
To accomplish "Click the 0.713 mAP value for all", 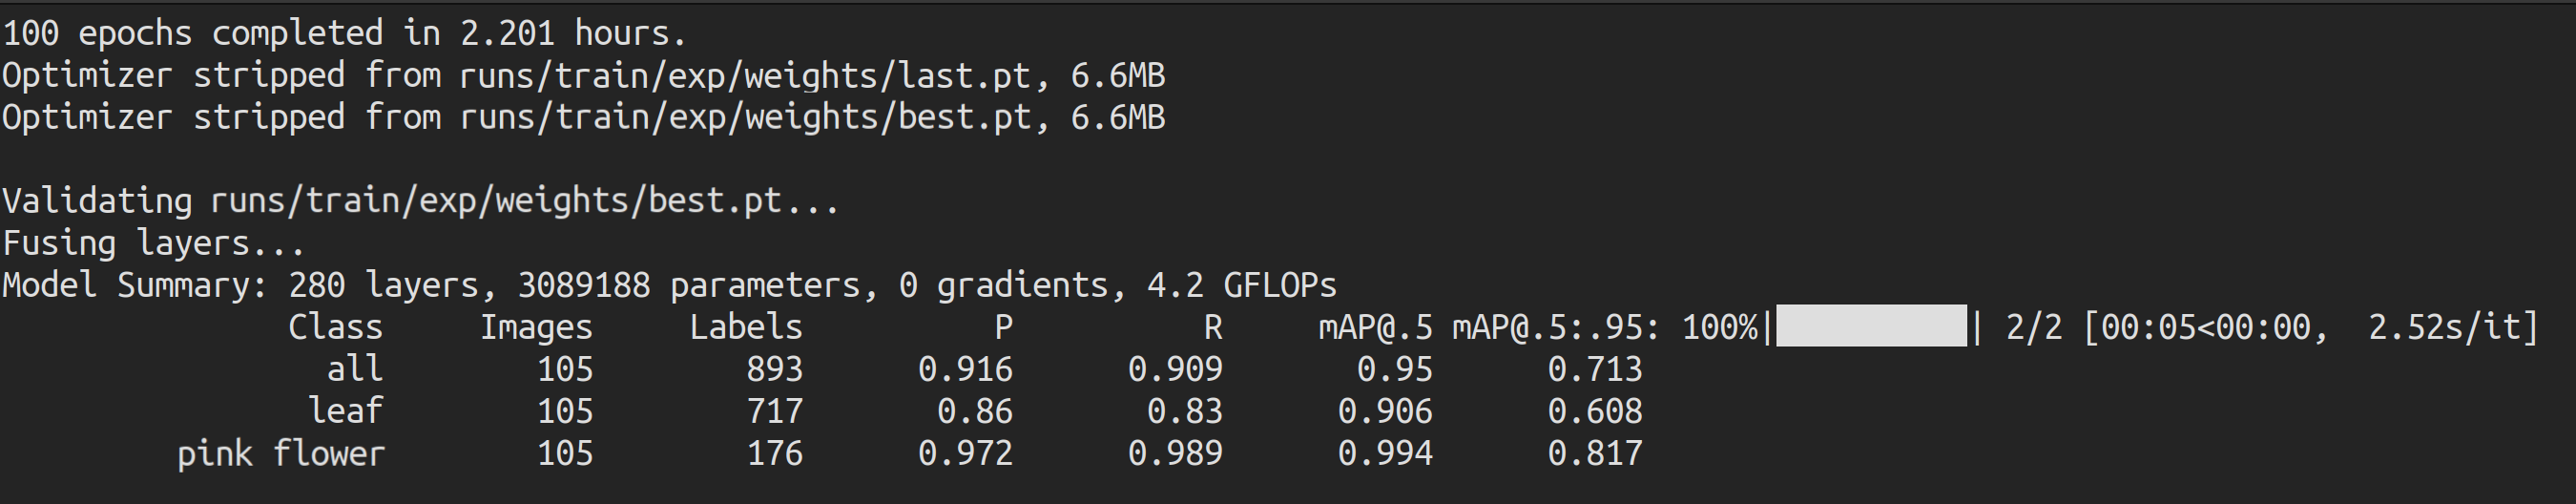I will [1595, 370].
